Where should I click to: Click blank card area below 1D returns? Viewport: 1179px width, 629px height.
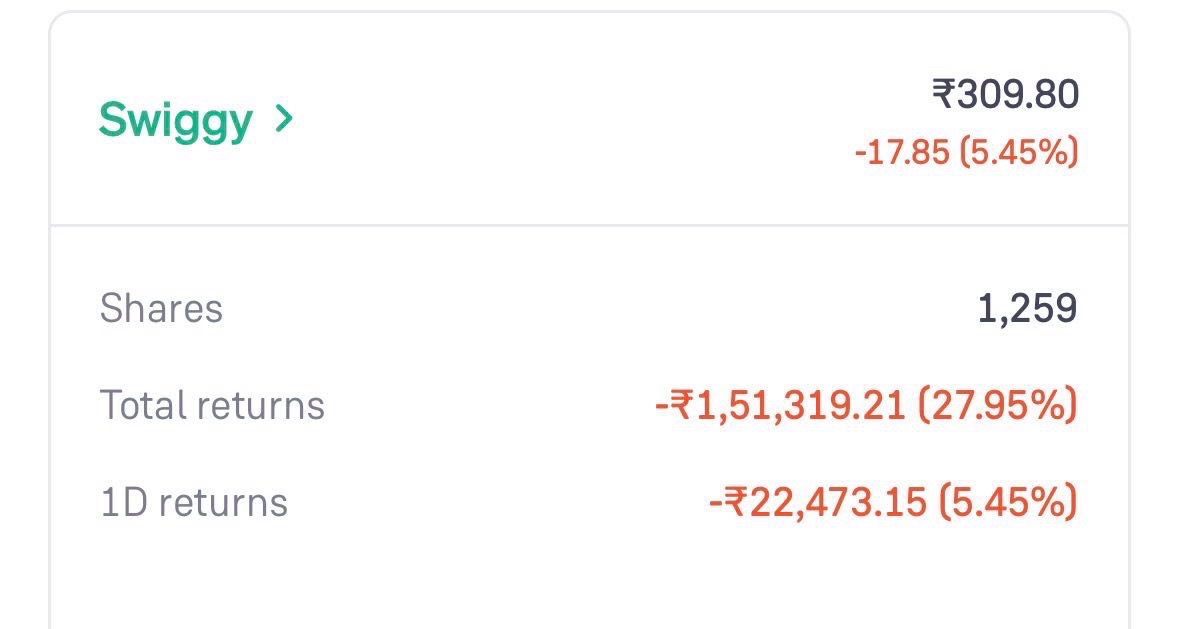click(589, 580)
